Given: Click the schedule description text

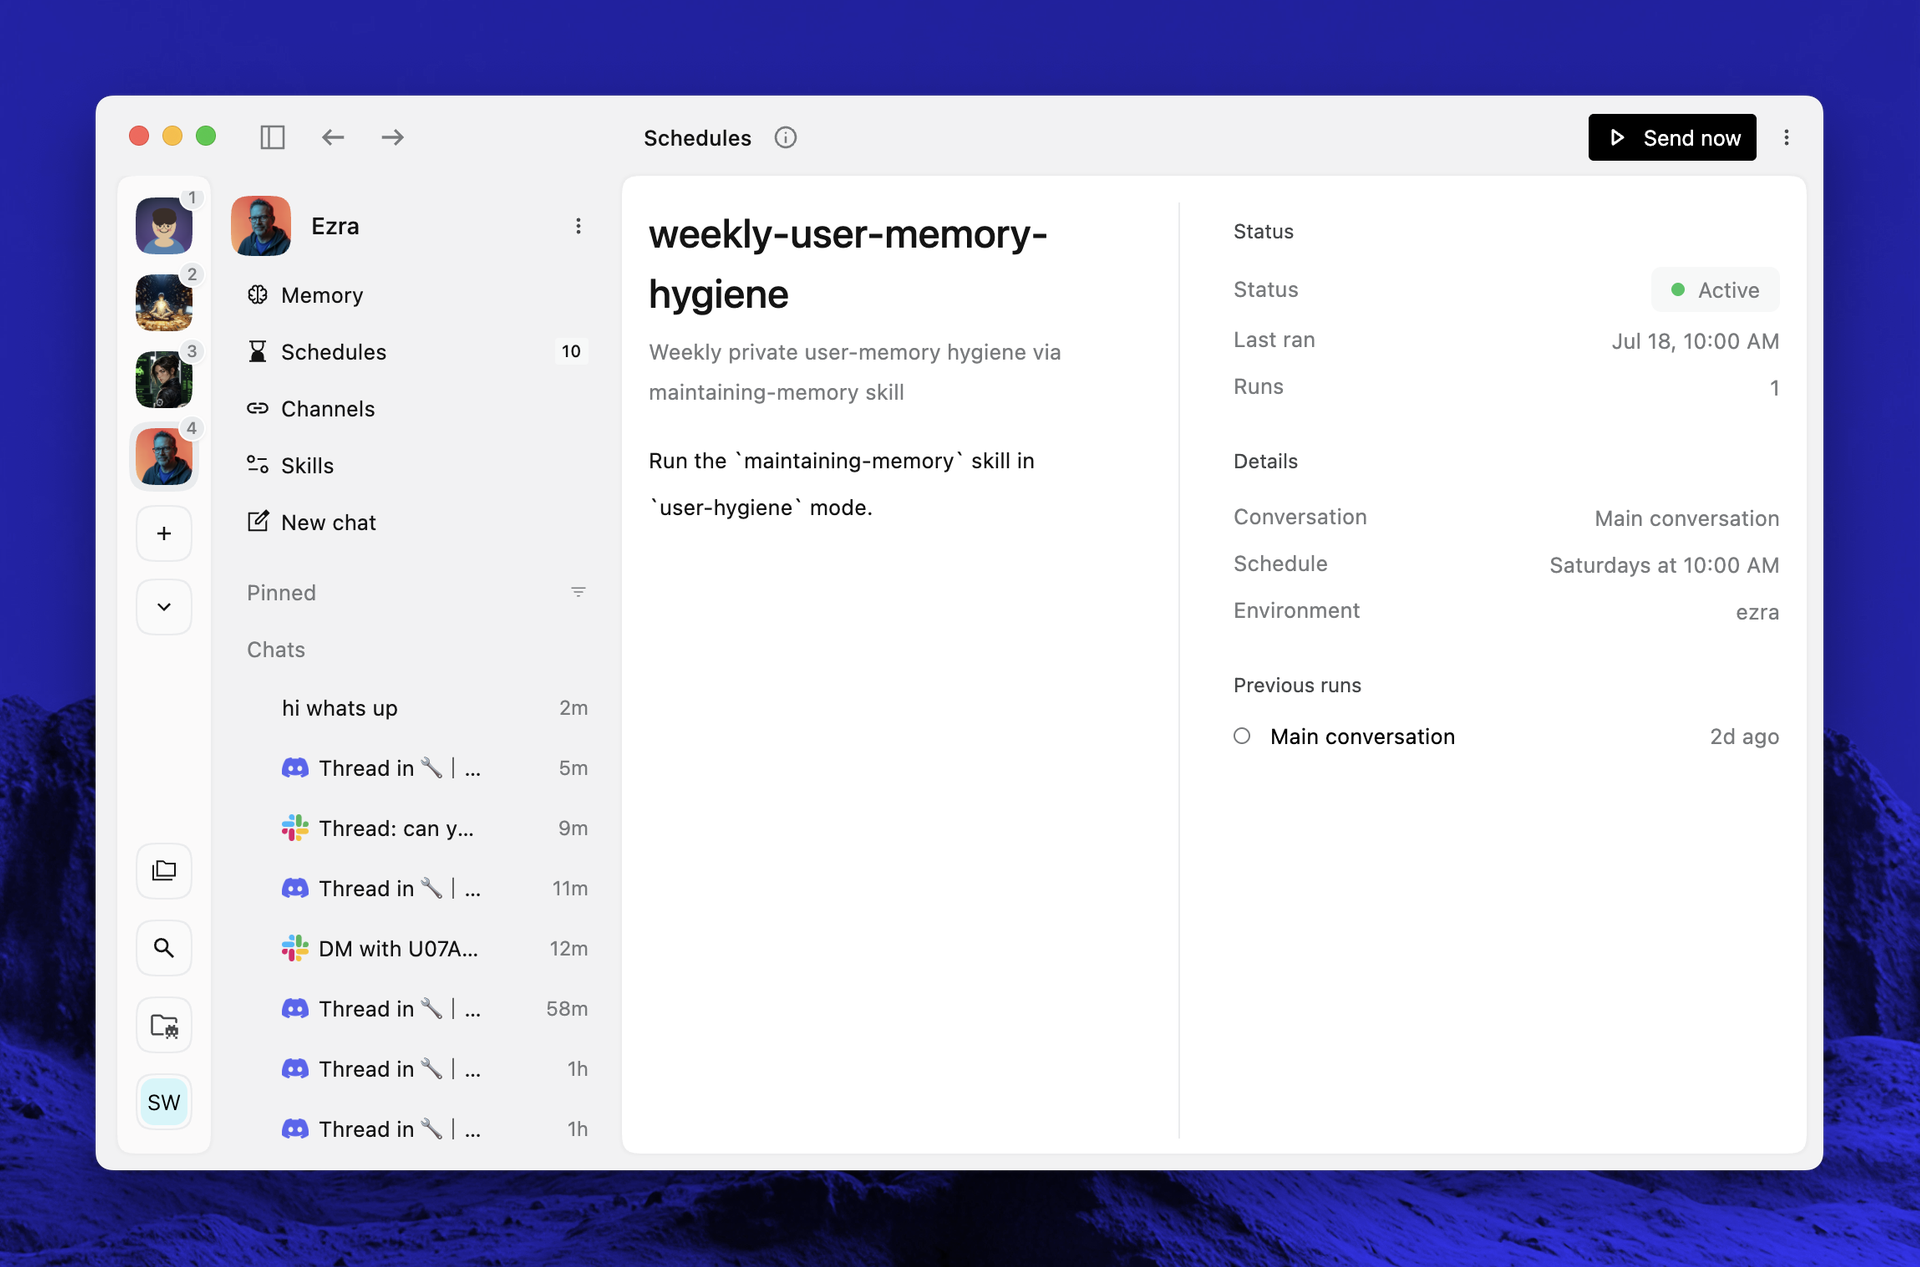Looking at the screenshot, I should [x=855, y=372].
